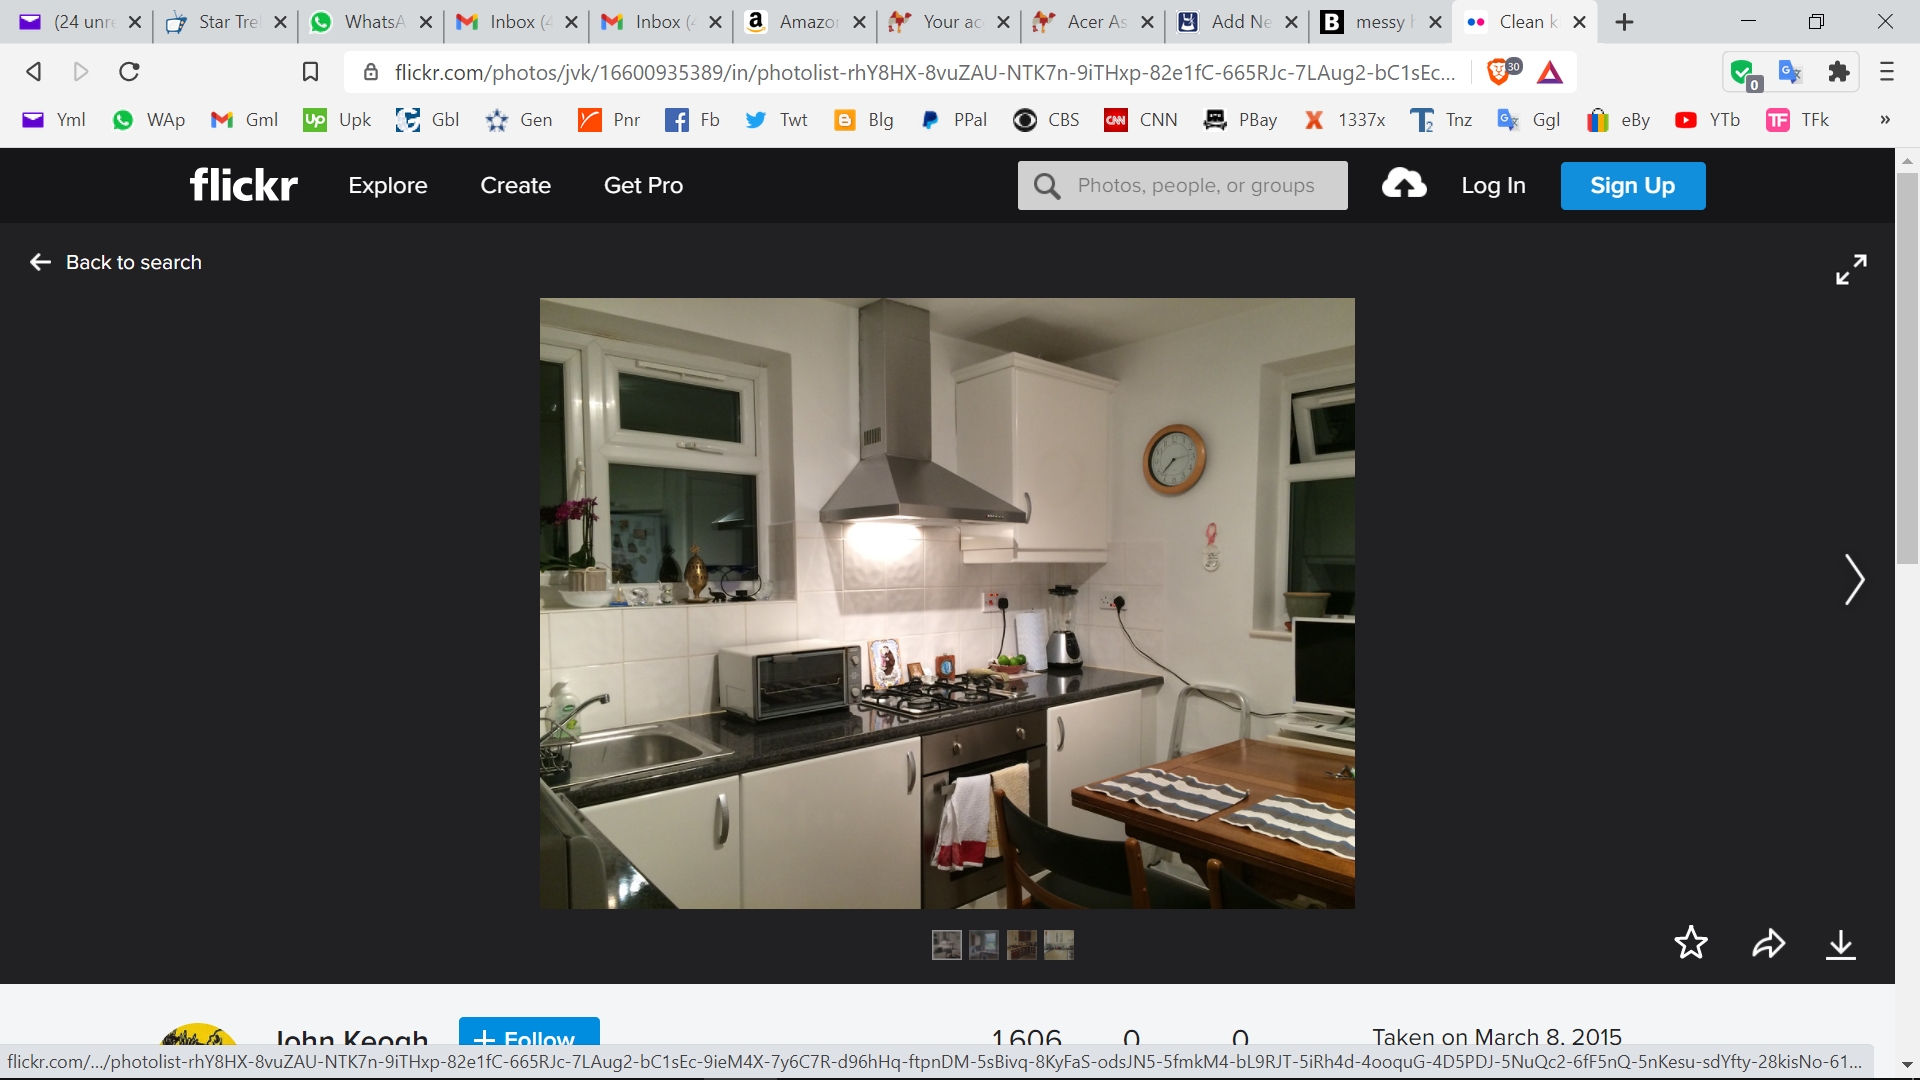
Task: Open the browser extensions puzzle icon
Action: pos(1838,72)
